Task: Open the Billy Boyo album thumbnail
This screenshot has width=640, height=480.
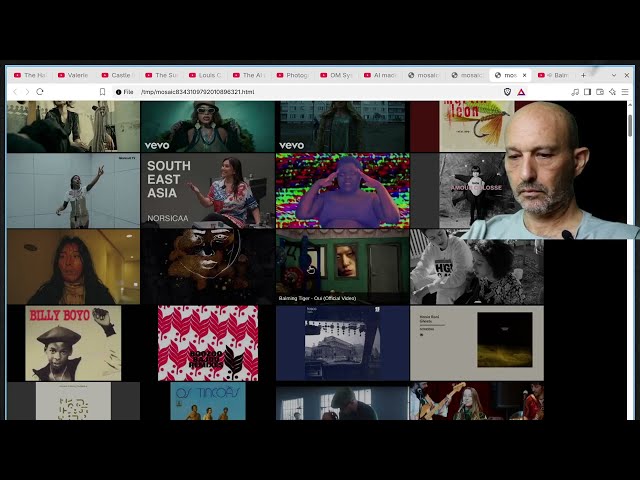Action: [73, 343]
